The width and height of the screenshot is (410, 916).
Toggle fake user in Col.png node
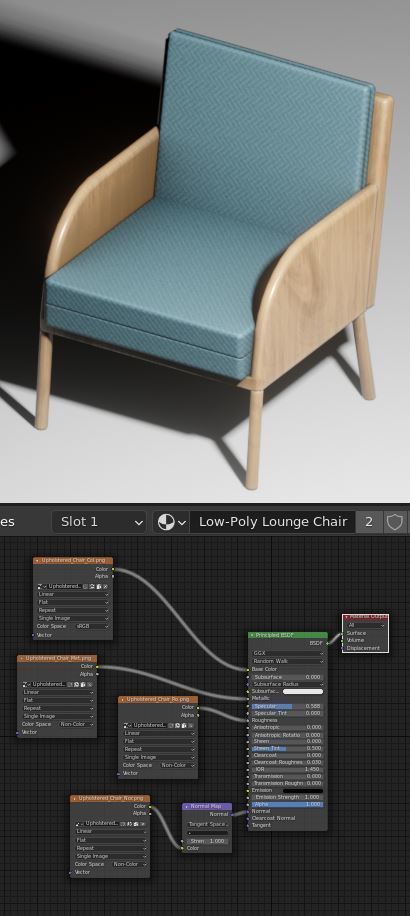pyautogui.click(x=86, y=586)
